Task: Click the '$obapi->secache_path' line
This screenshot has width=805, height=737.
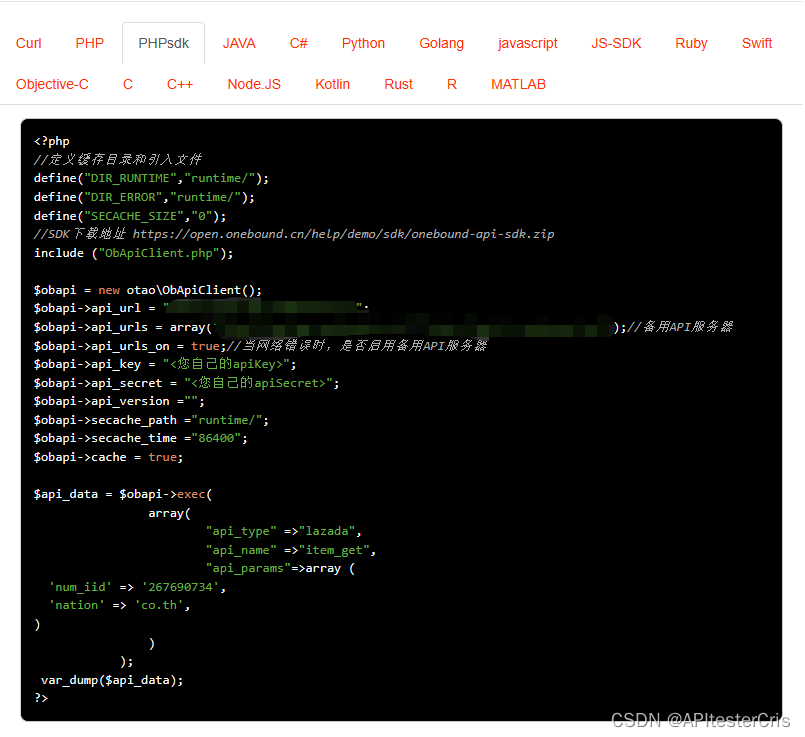Action: [151, 420]
